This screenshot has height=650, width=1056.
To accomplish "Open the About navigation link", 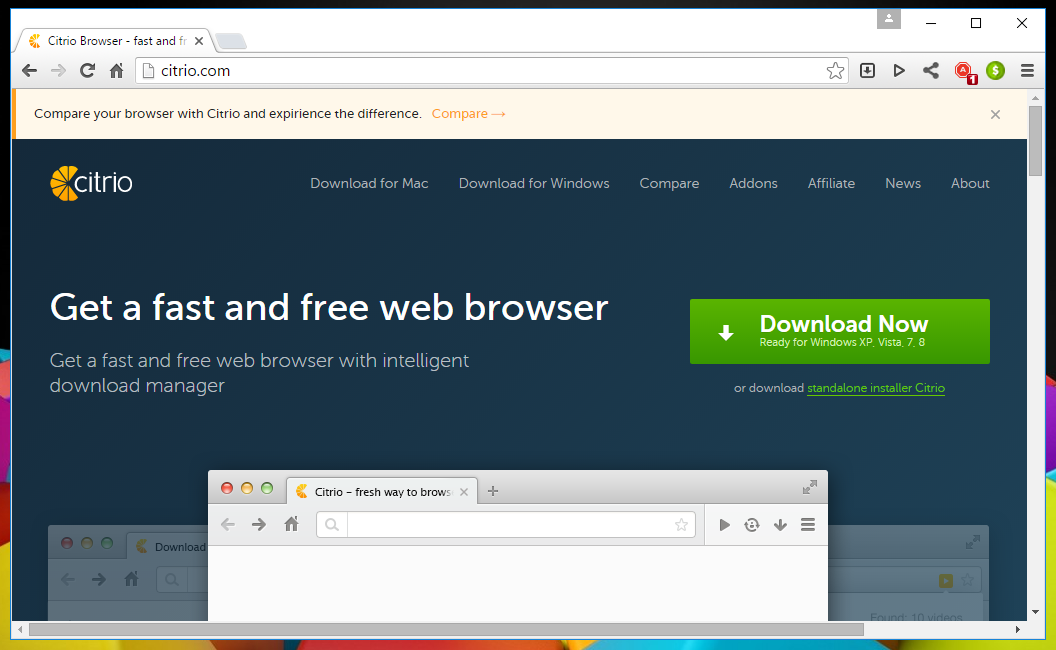I will 970,183.
